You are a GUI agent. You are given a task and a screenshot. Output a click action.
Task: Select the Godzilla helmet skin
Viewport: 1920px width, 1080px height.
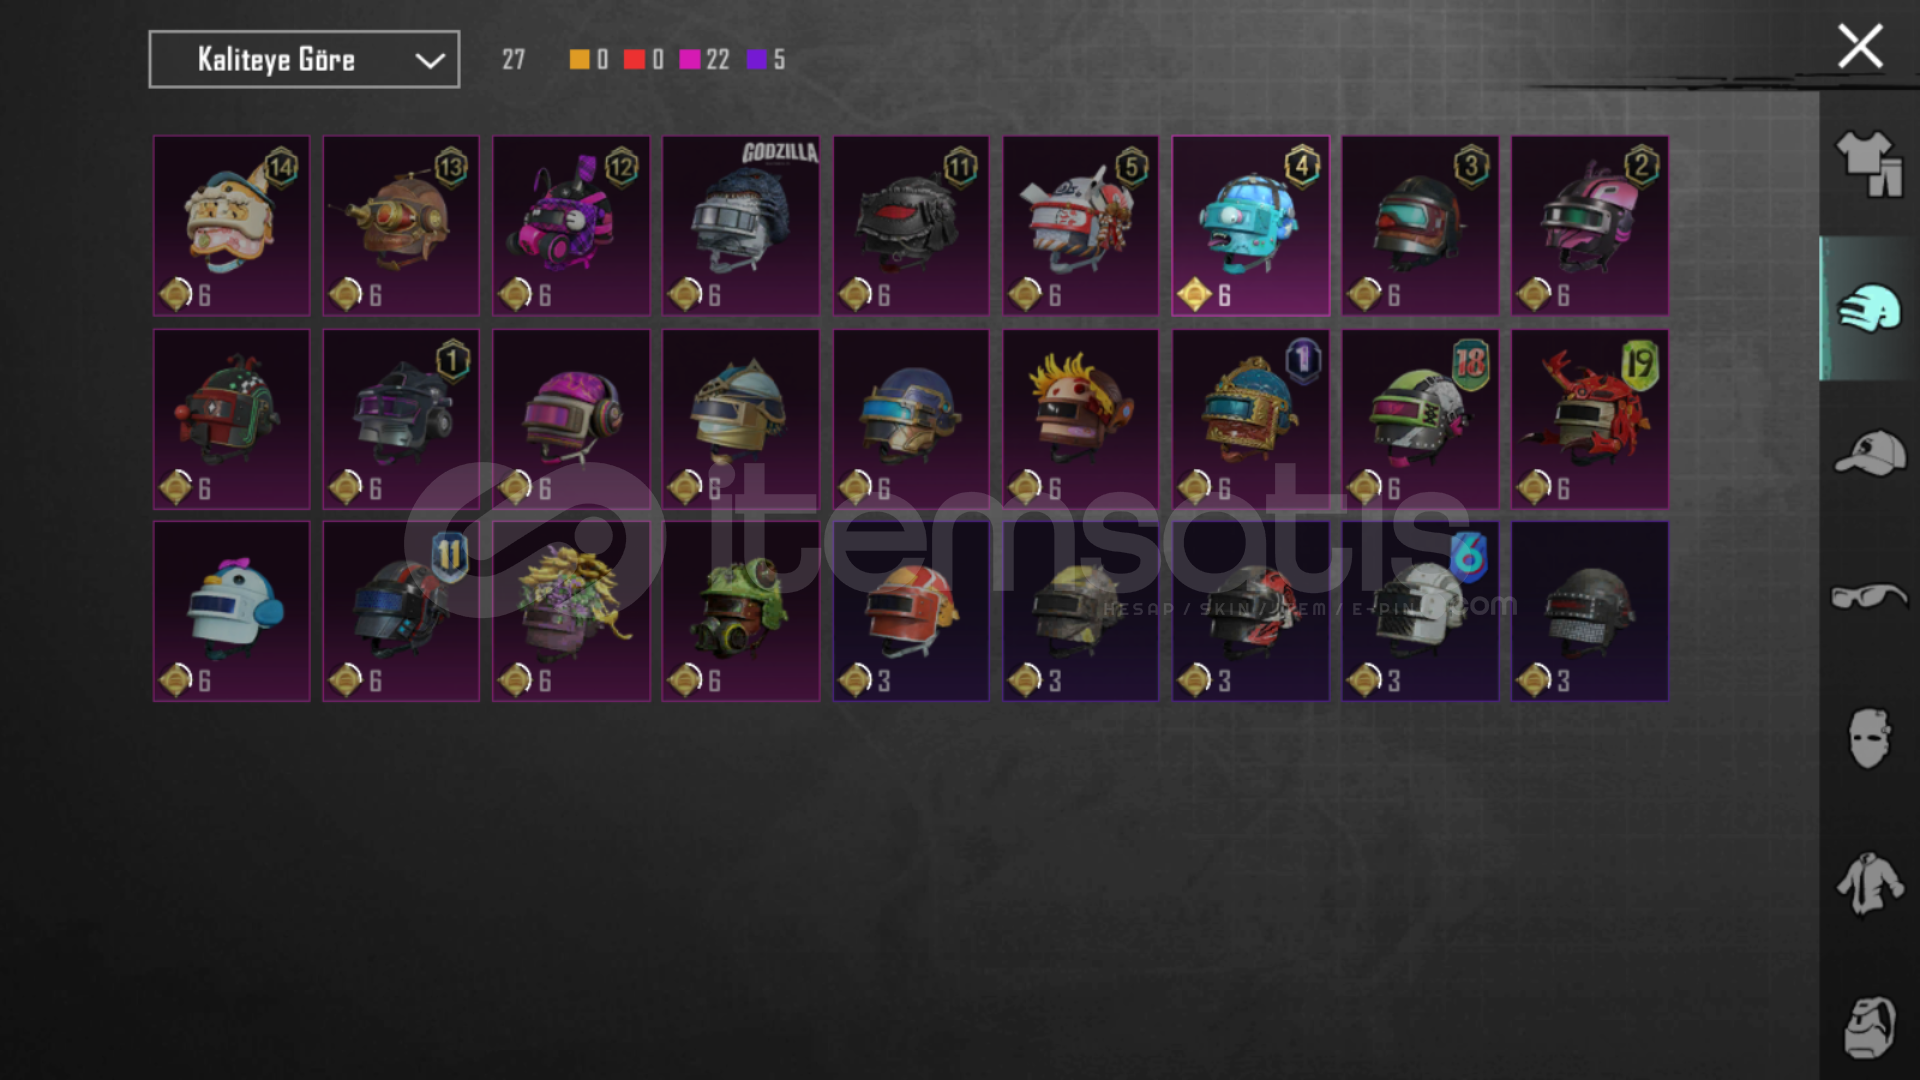741,225
